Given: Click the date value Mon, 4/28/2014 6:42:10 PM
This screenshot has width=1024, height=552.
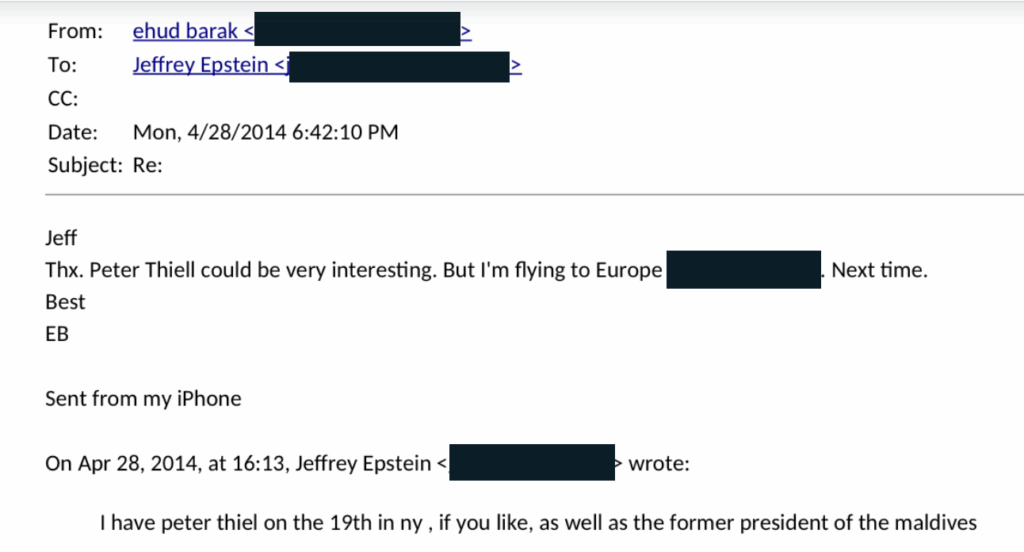Looking at the screenshot, I should [265, 132].
